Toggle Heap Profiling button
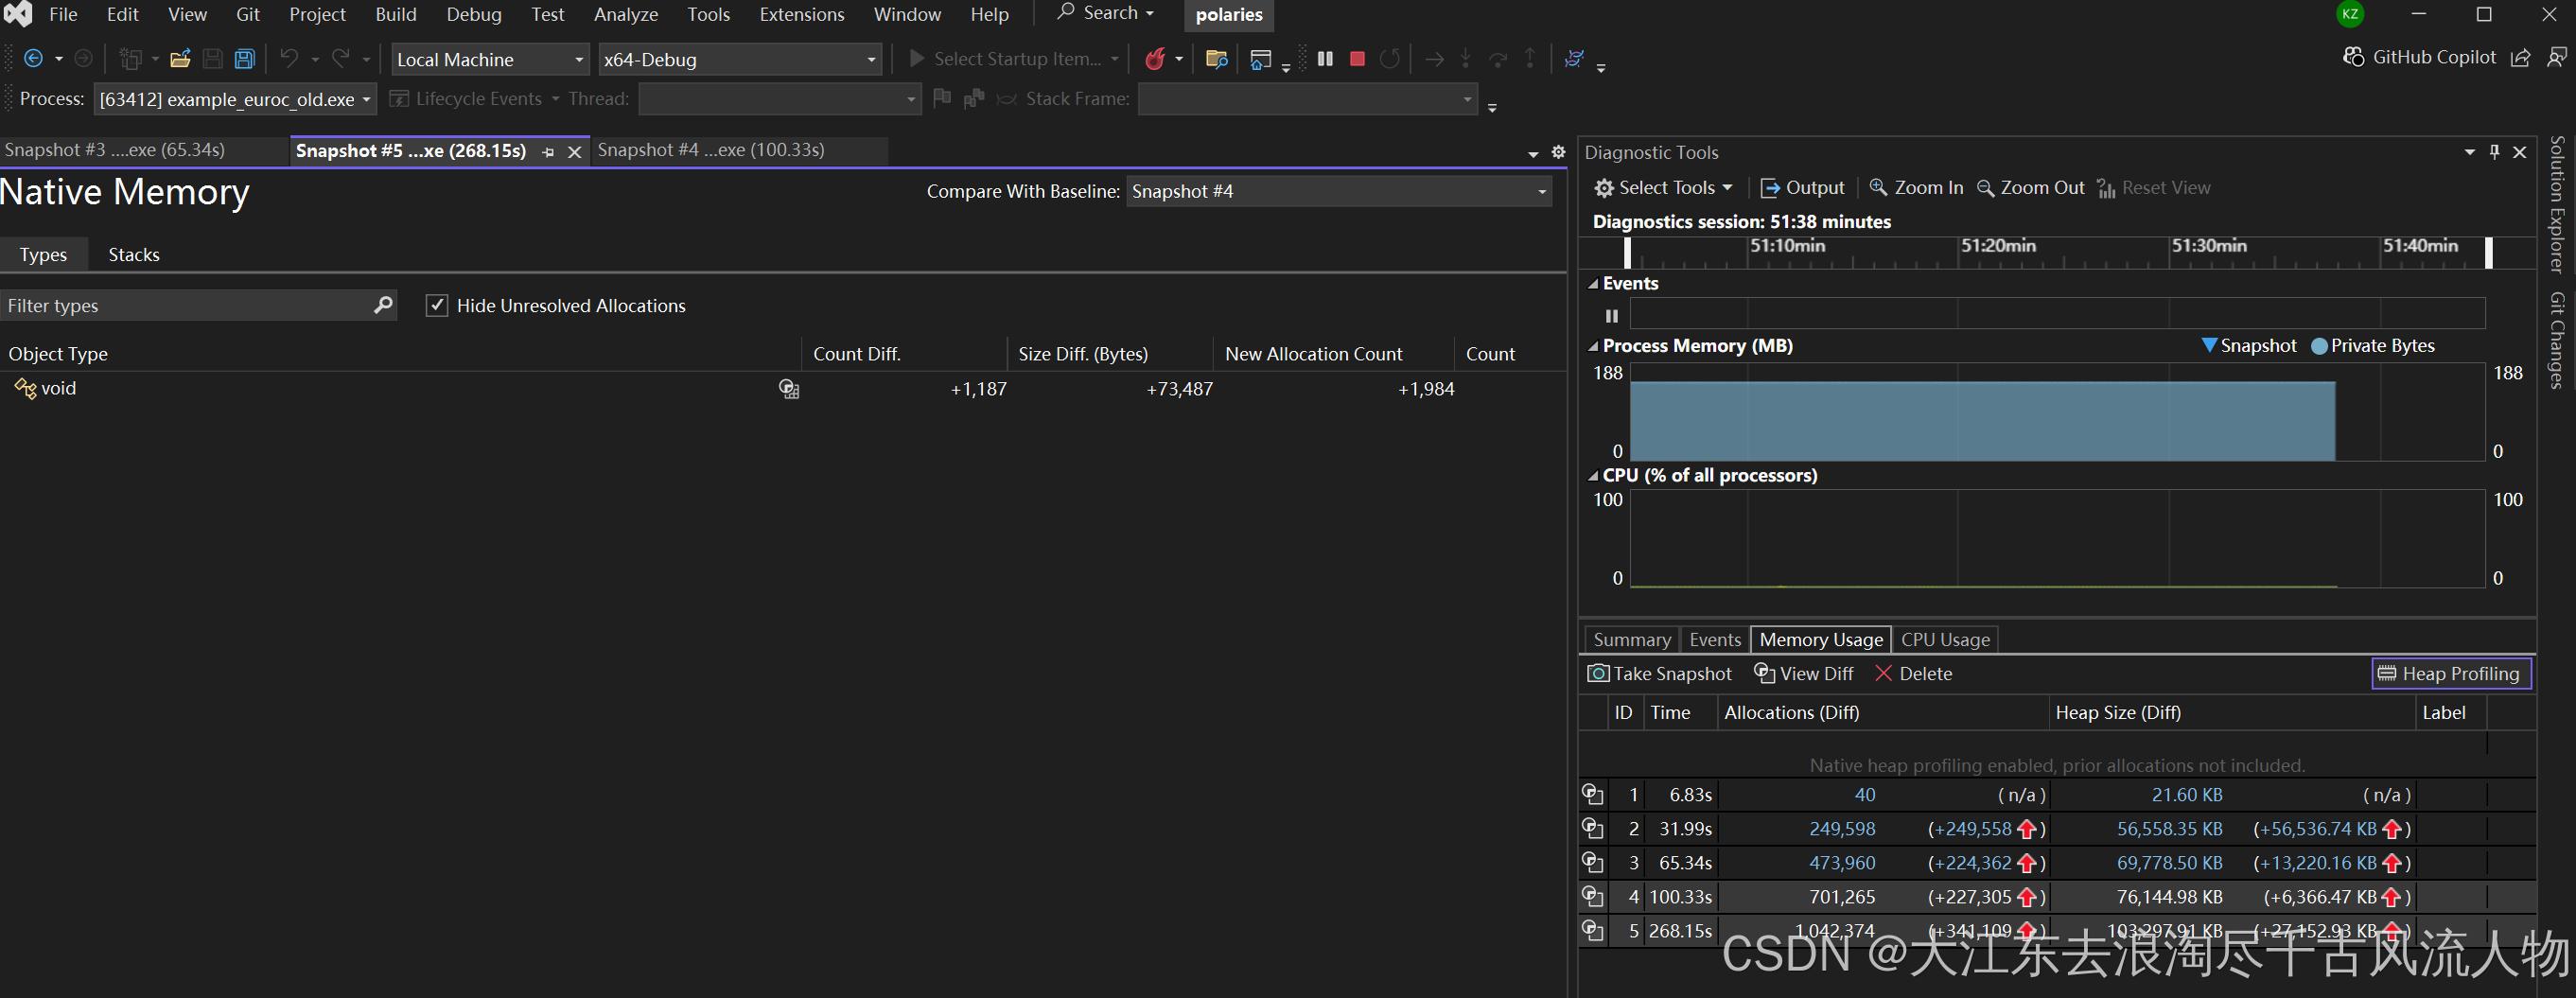 (2451, 674)
